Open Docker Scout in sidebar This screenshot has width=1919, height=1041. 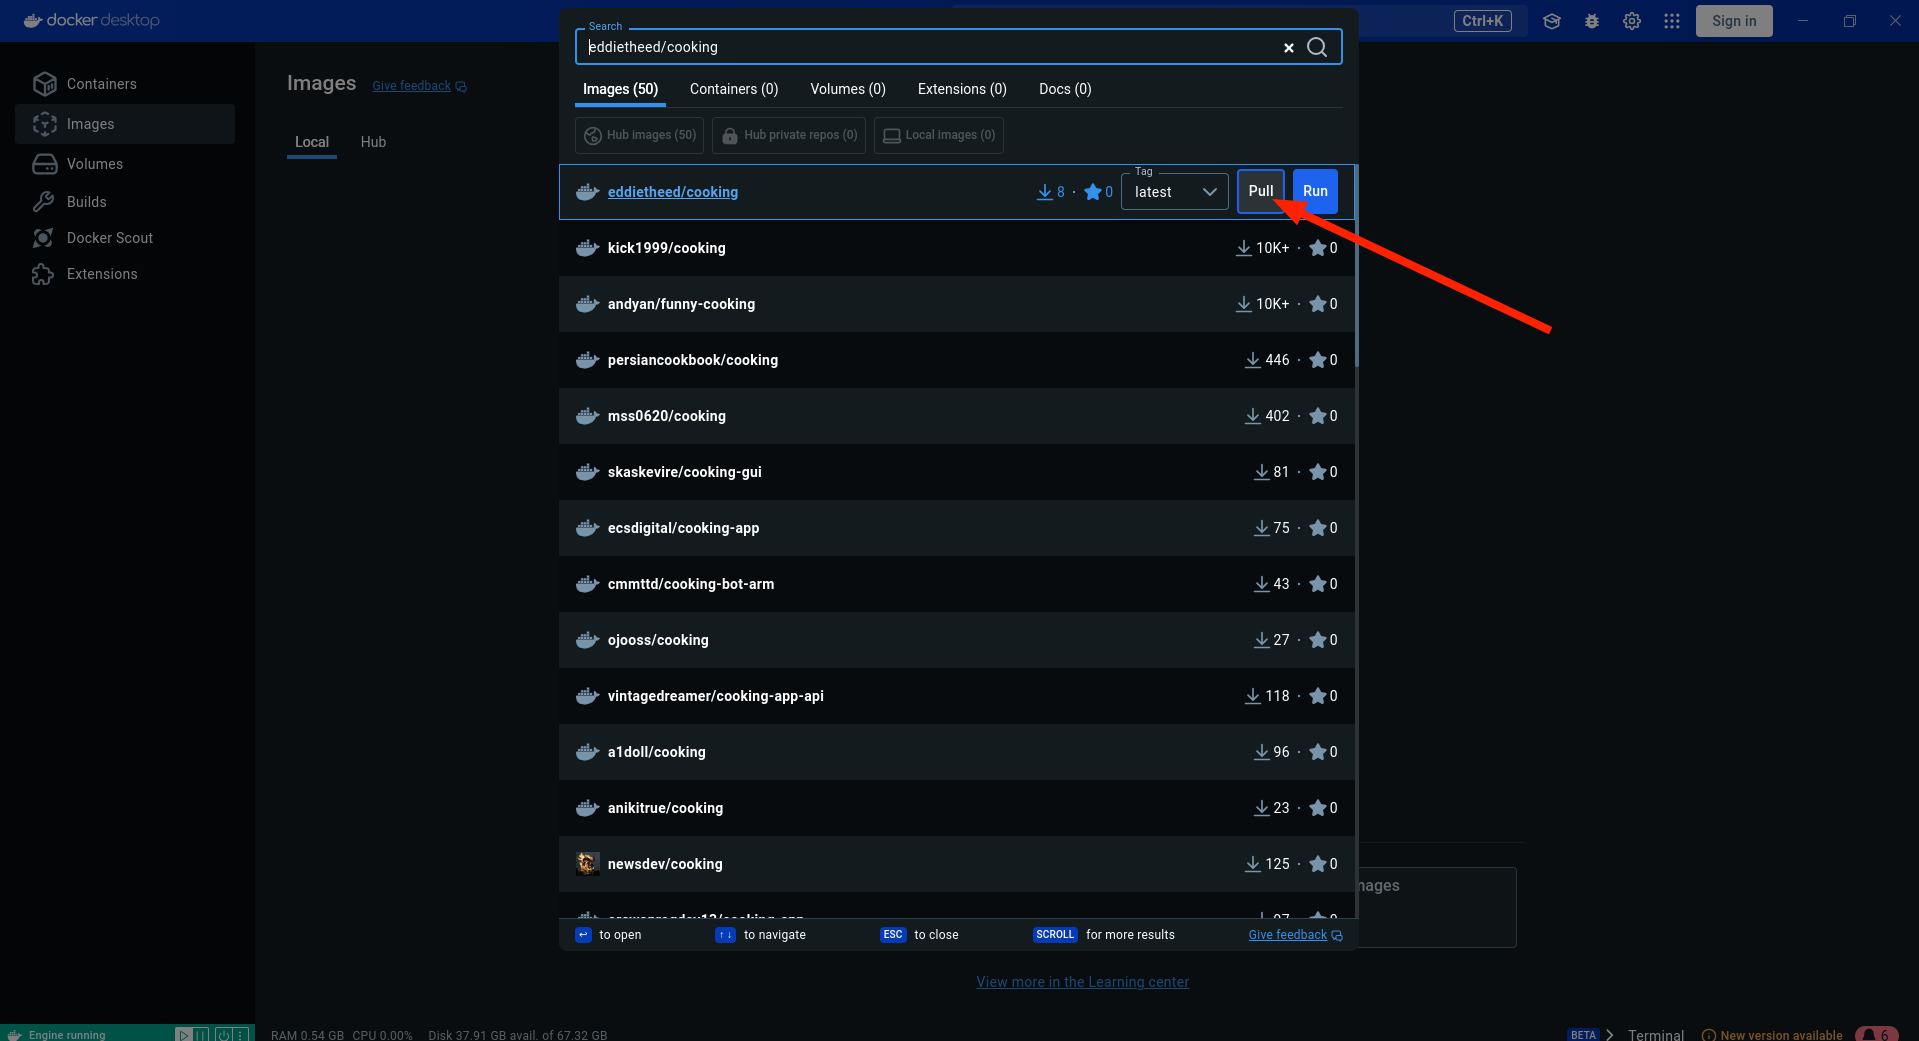125,238
